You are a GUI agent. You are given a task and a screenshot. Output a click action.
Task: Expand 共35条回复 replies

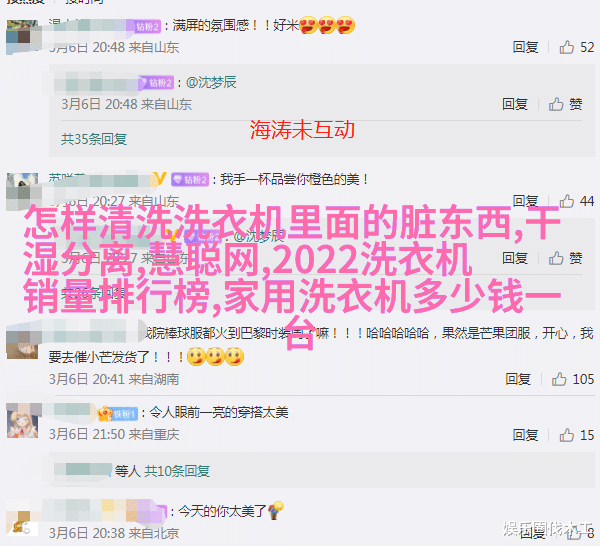point(94,139)
